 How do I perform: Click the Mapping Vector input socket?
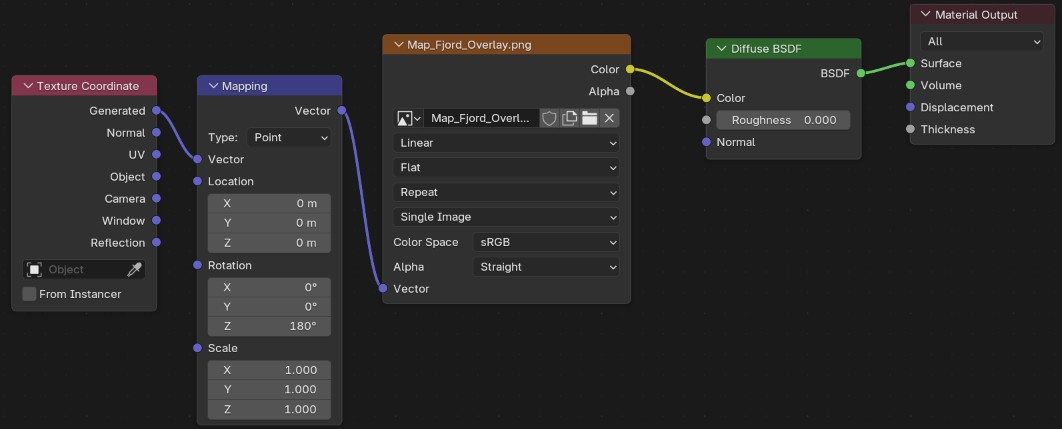[197, 159]
